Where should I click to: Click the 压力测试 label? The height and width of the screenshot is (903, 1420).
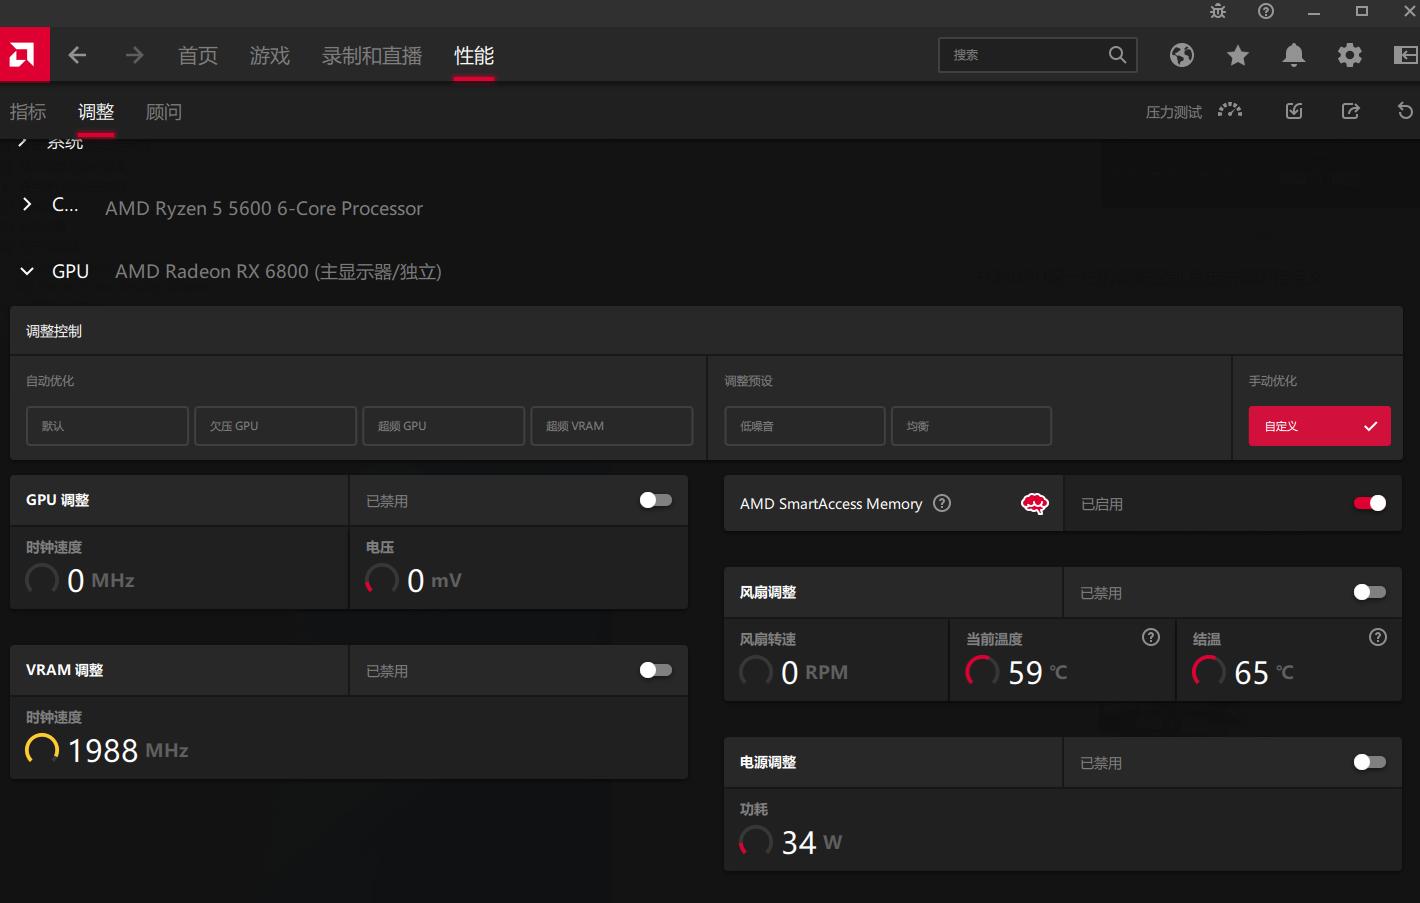[x=1174, y=112]
